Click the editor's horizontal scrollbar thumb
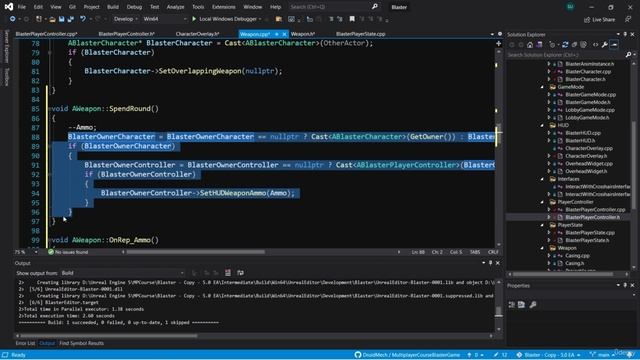The image size is (640, 360). [x=196, y=252]
